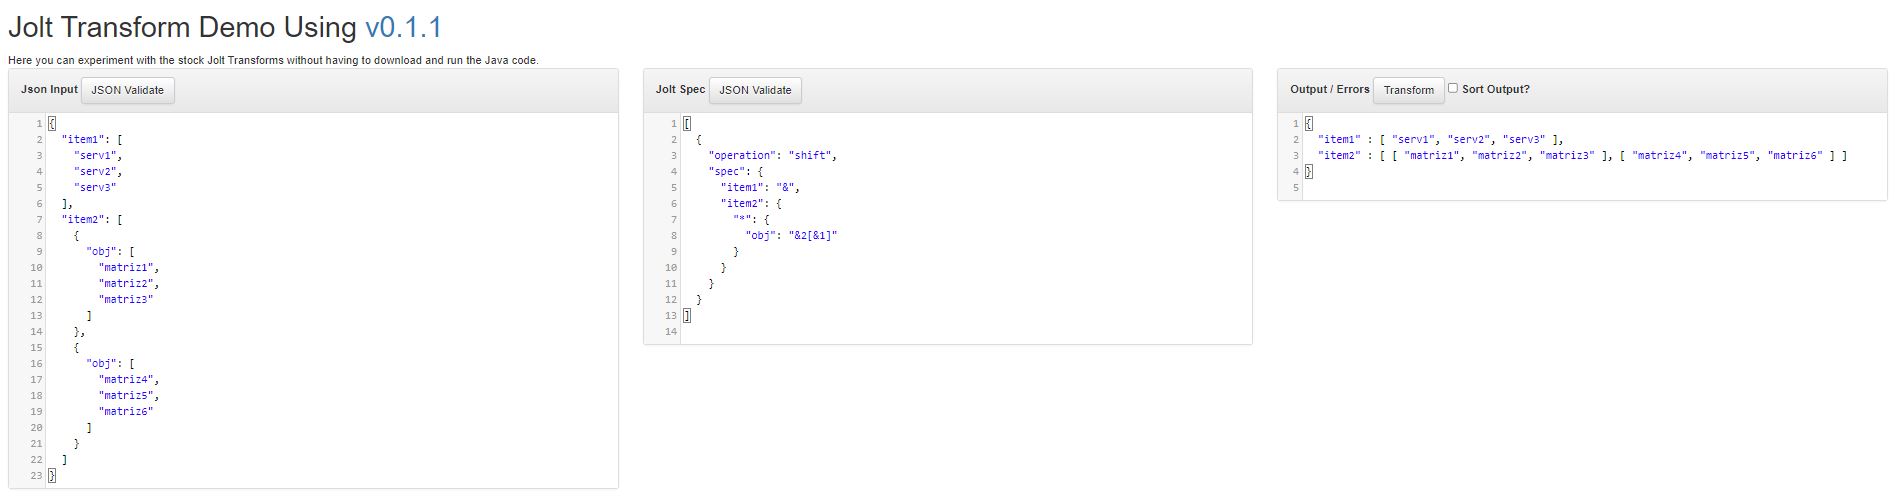This screenshot has width=1901, height=502.
Task: Click the "item1": [ line in Json Input
Action: coord(92,139)
